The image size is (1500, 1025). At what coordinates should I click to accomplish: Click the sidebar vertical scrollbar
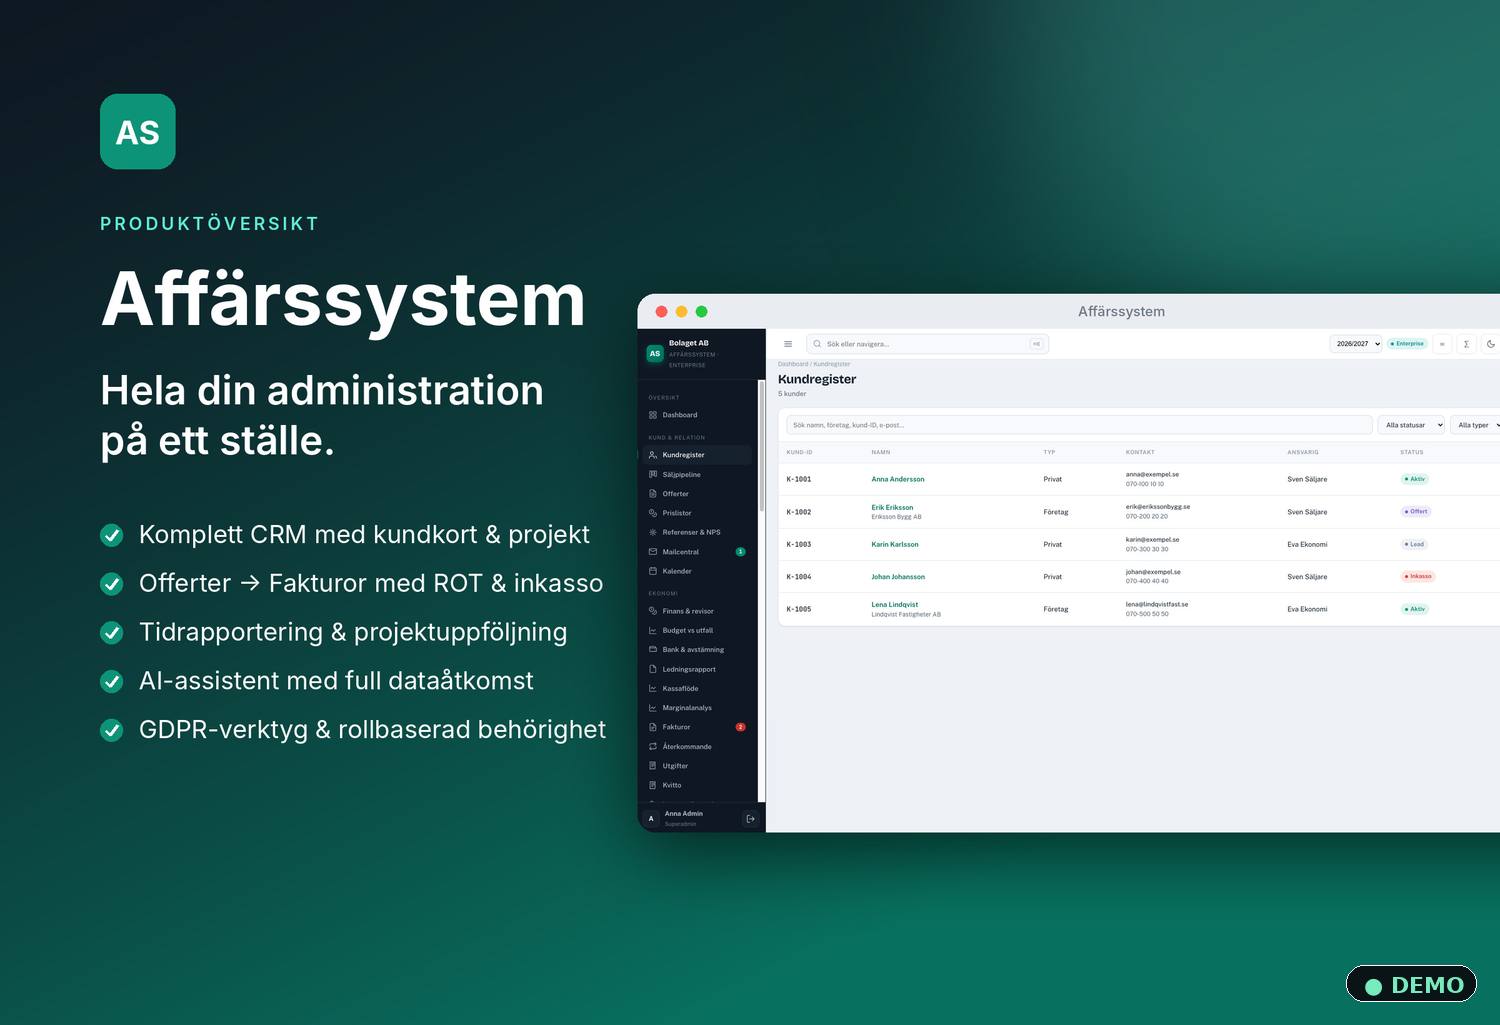pyautogui.click(x=762, y=447)
